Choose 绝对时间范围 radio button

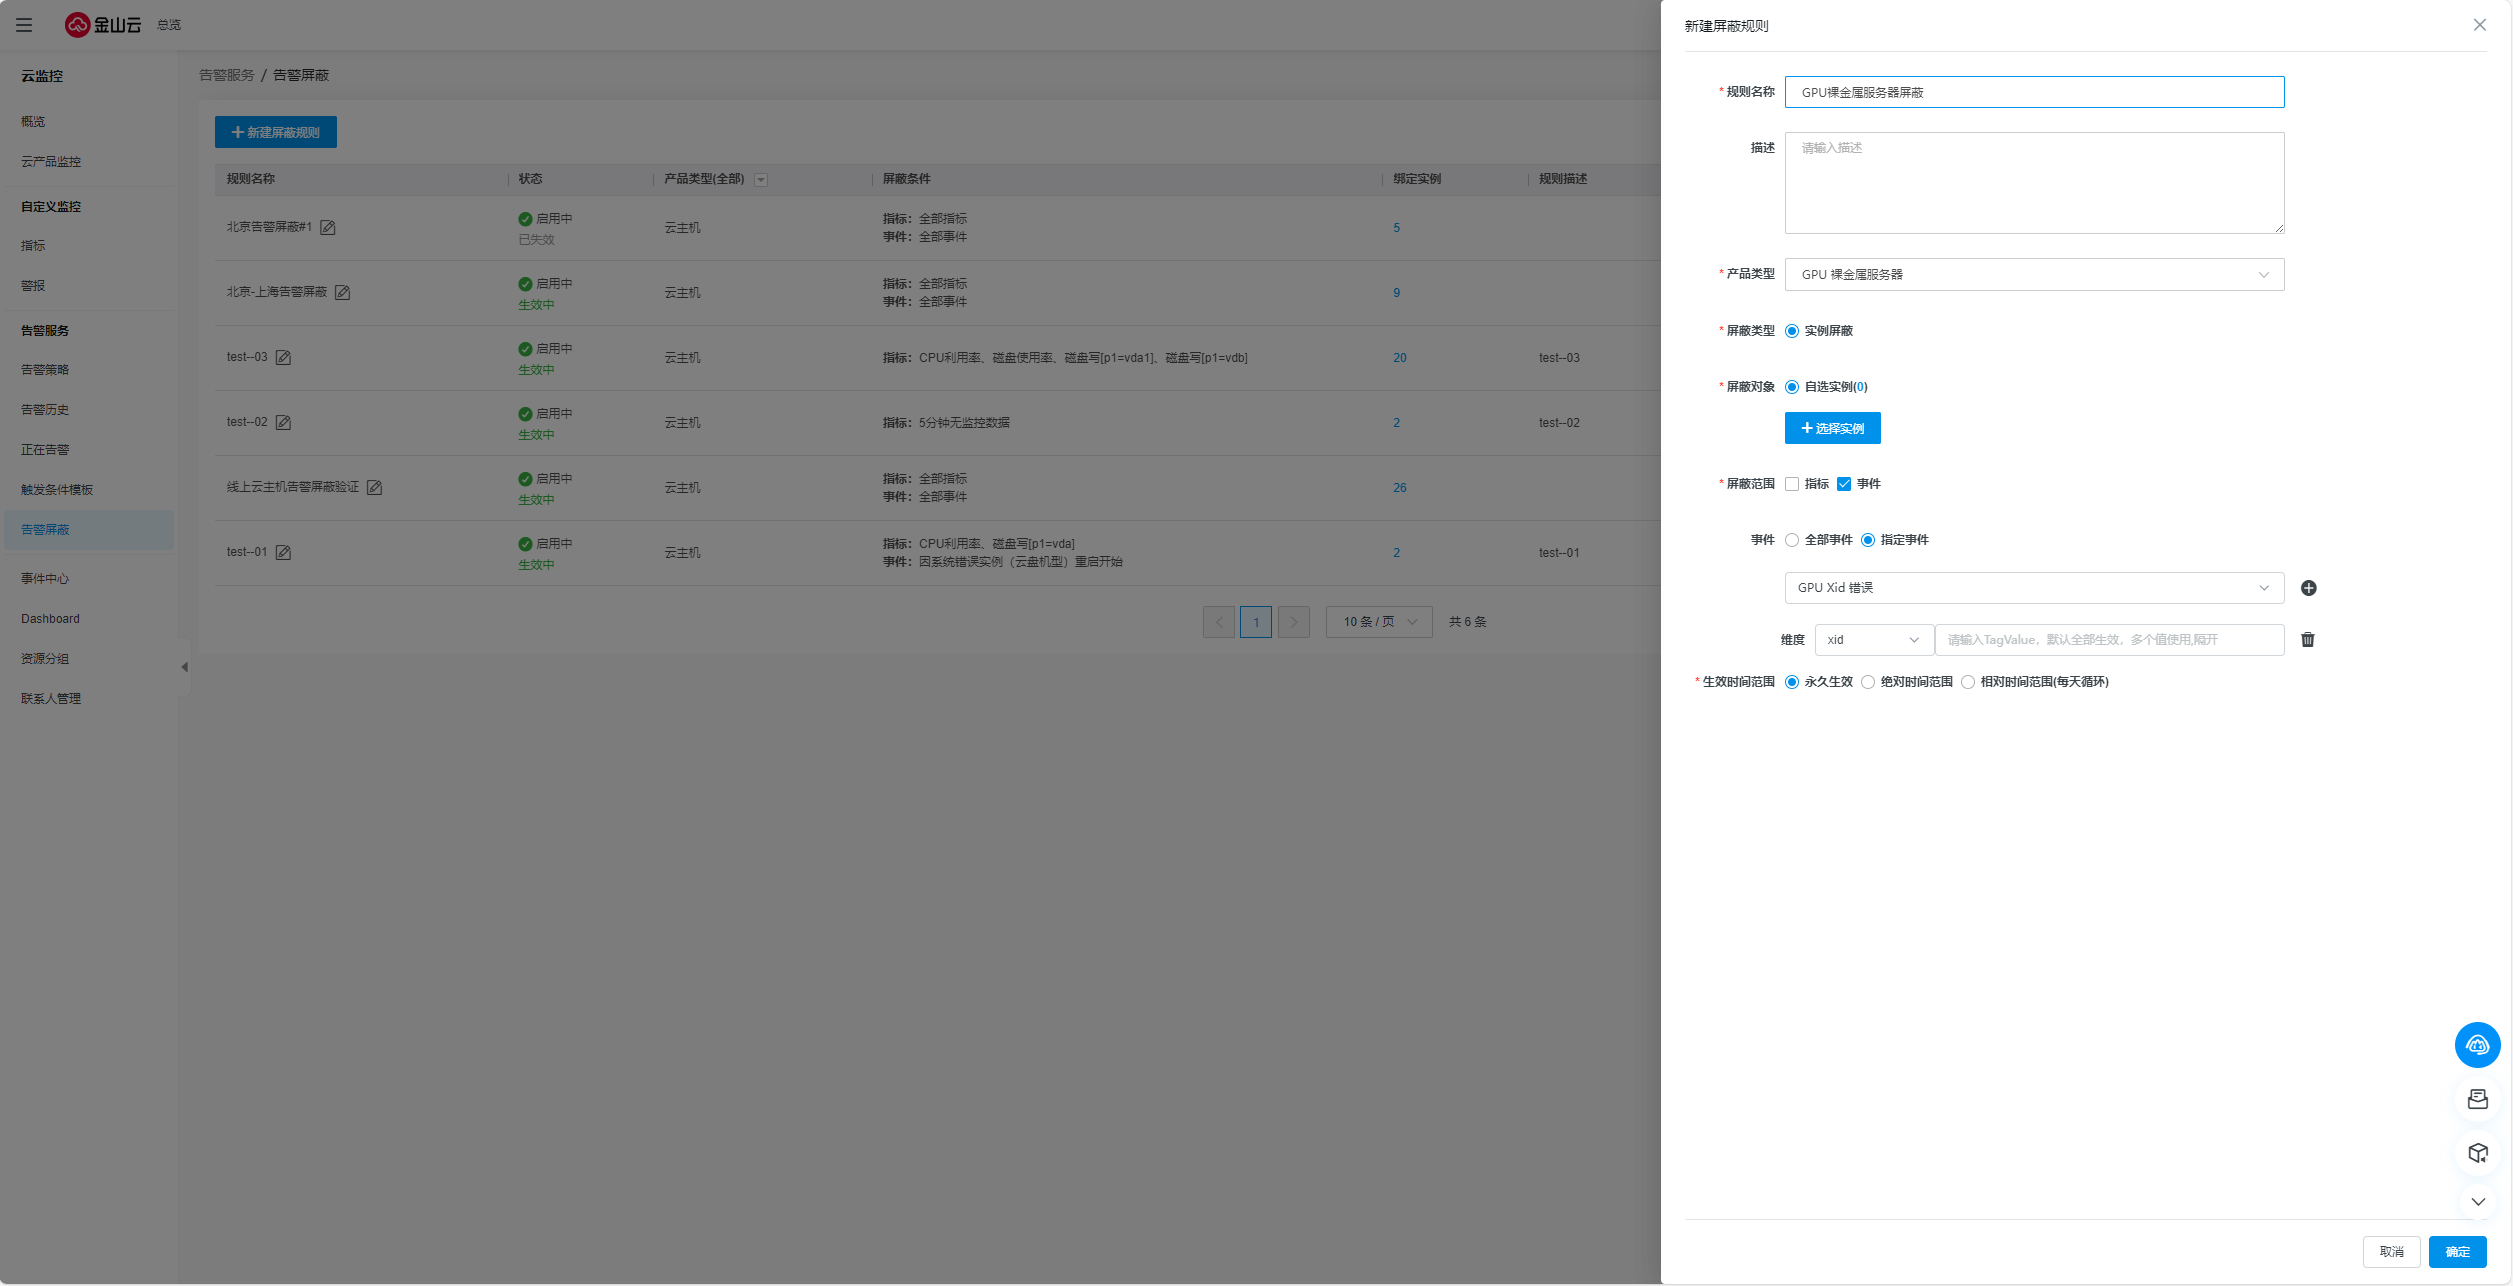point(1868,682)
